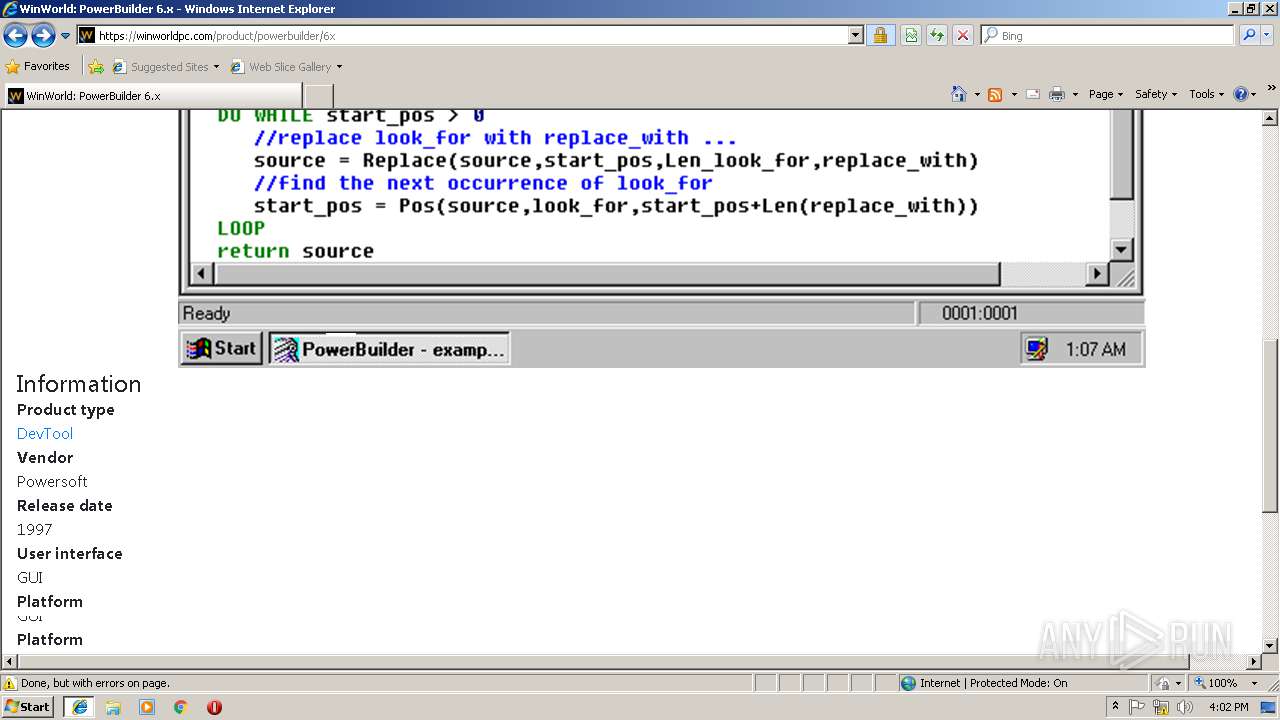Open the Safety menu
Viewport: 1280px width, 720px height.
click(1156, 94)
